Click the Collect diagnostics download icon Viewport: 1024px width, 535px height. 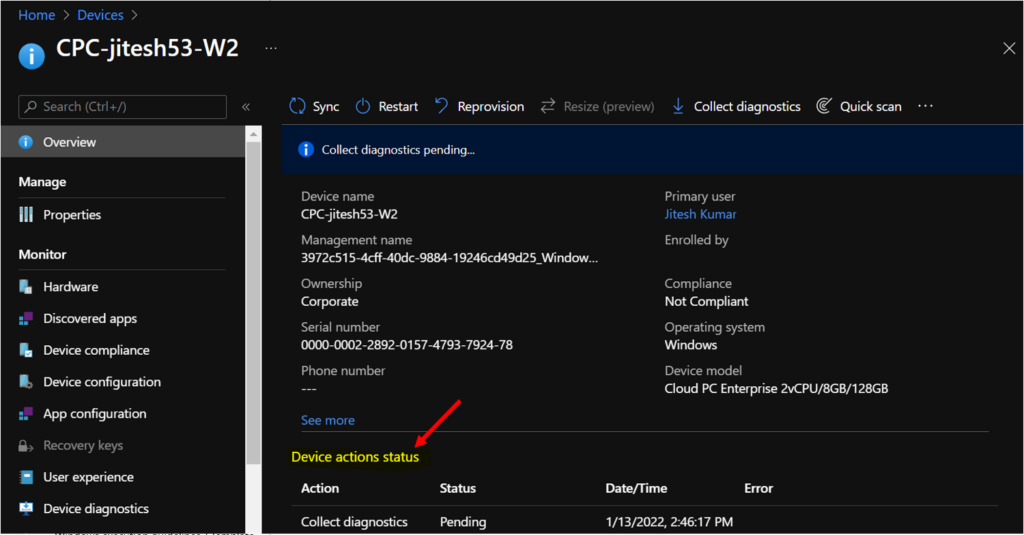pyautogui.click(x=678, y=106)
